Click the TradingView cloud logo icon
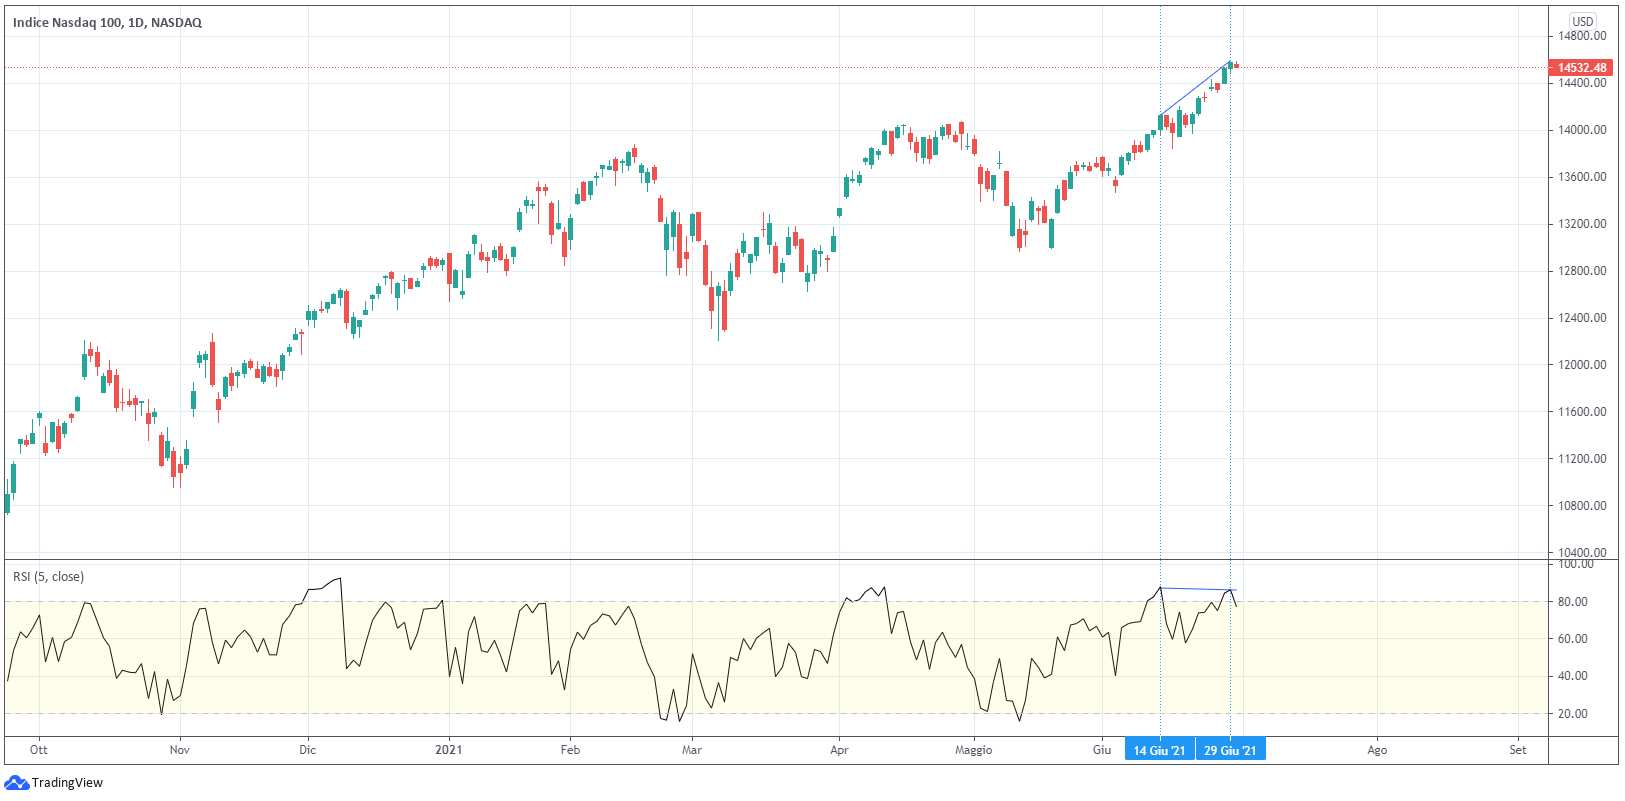Image resolution: width=1625 pixels, height=801 pixels. (16, 783)
